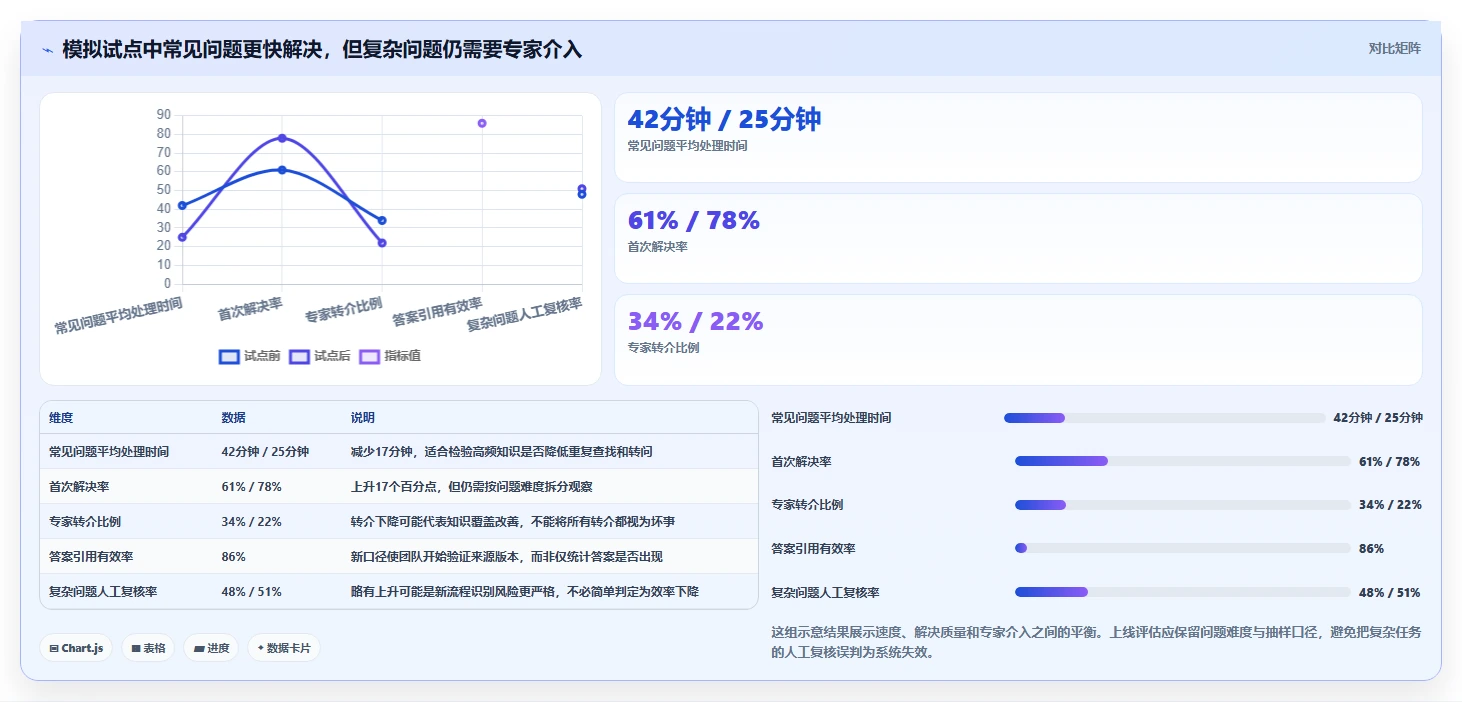This screenshot has height=702, width=1462.
Task: Click the 试点前 data point at 61
Action: pyautogui.click(x=282, y=170)
